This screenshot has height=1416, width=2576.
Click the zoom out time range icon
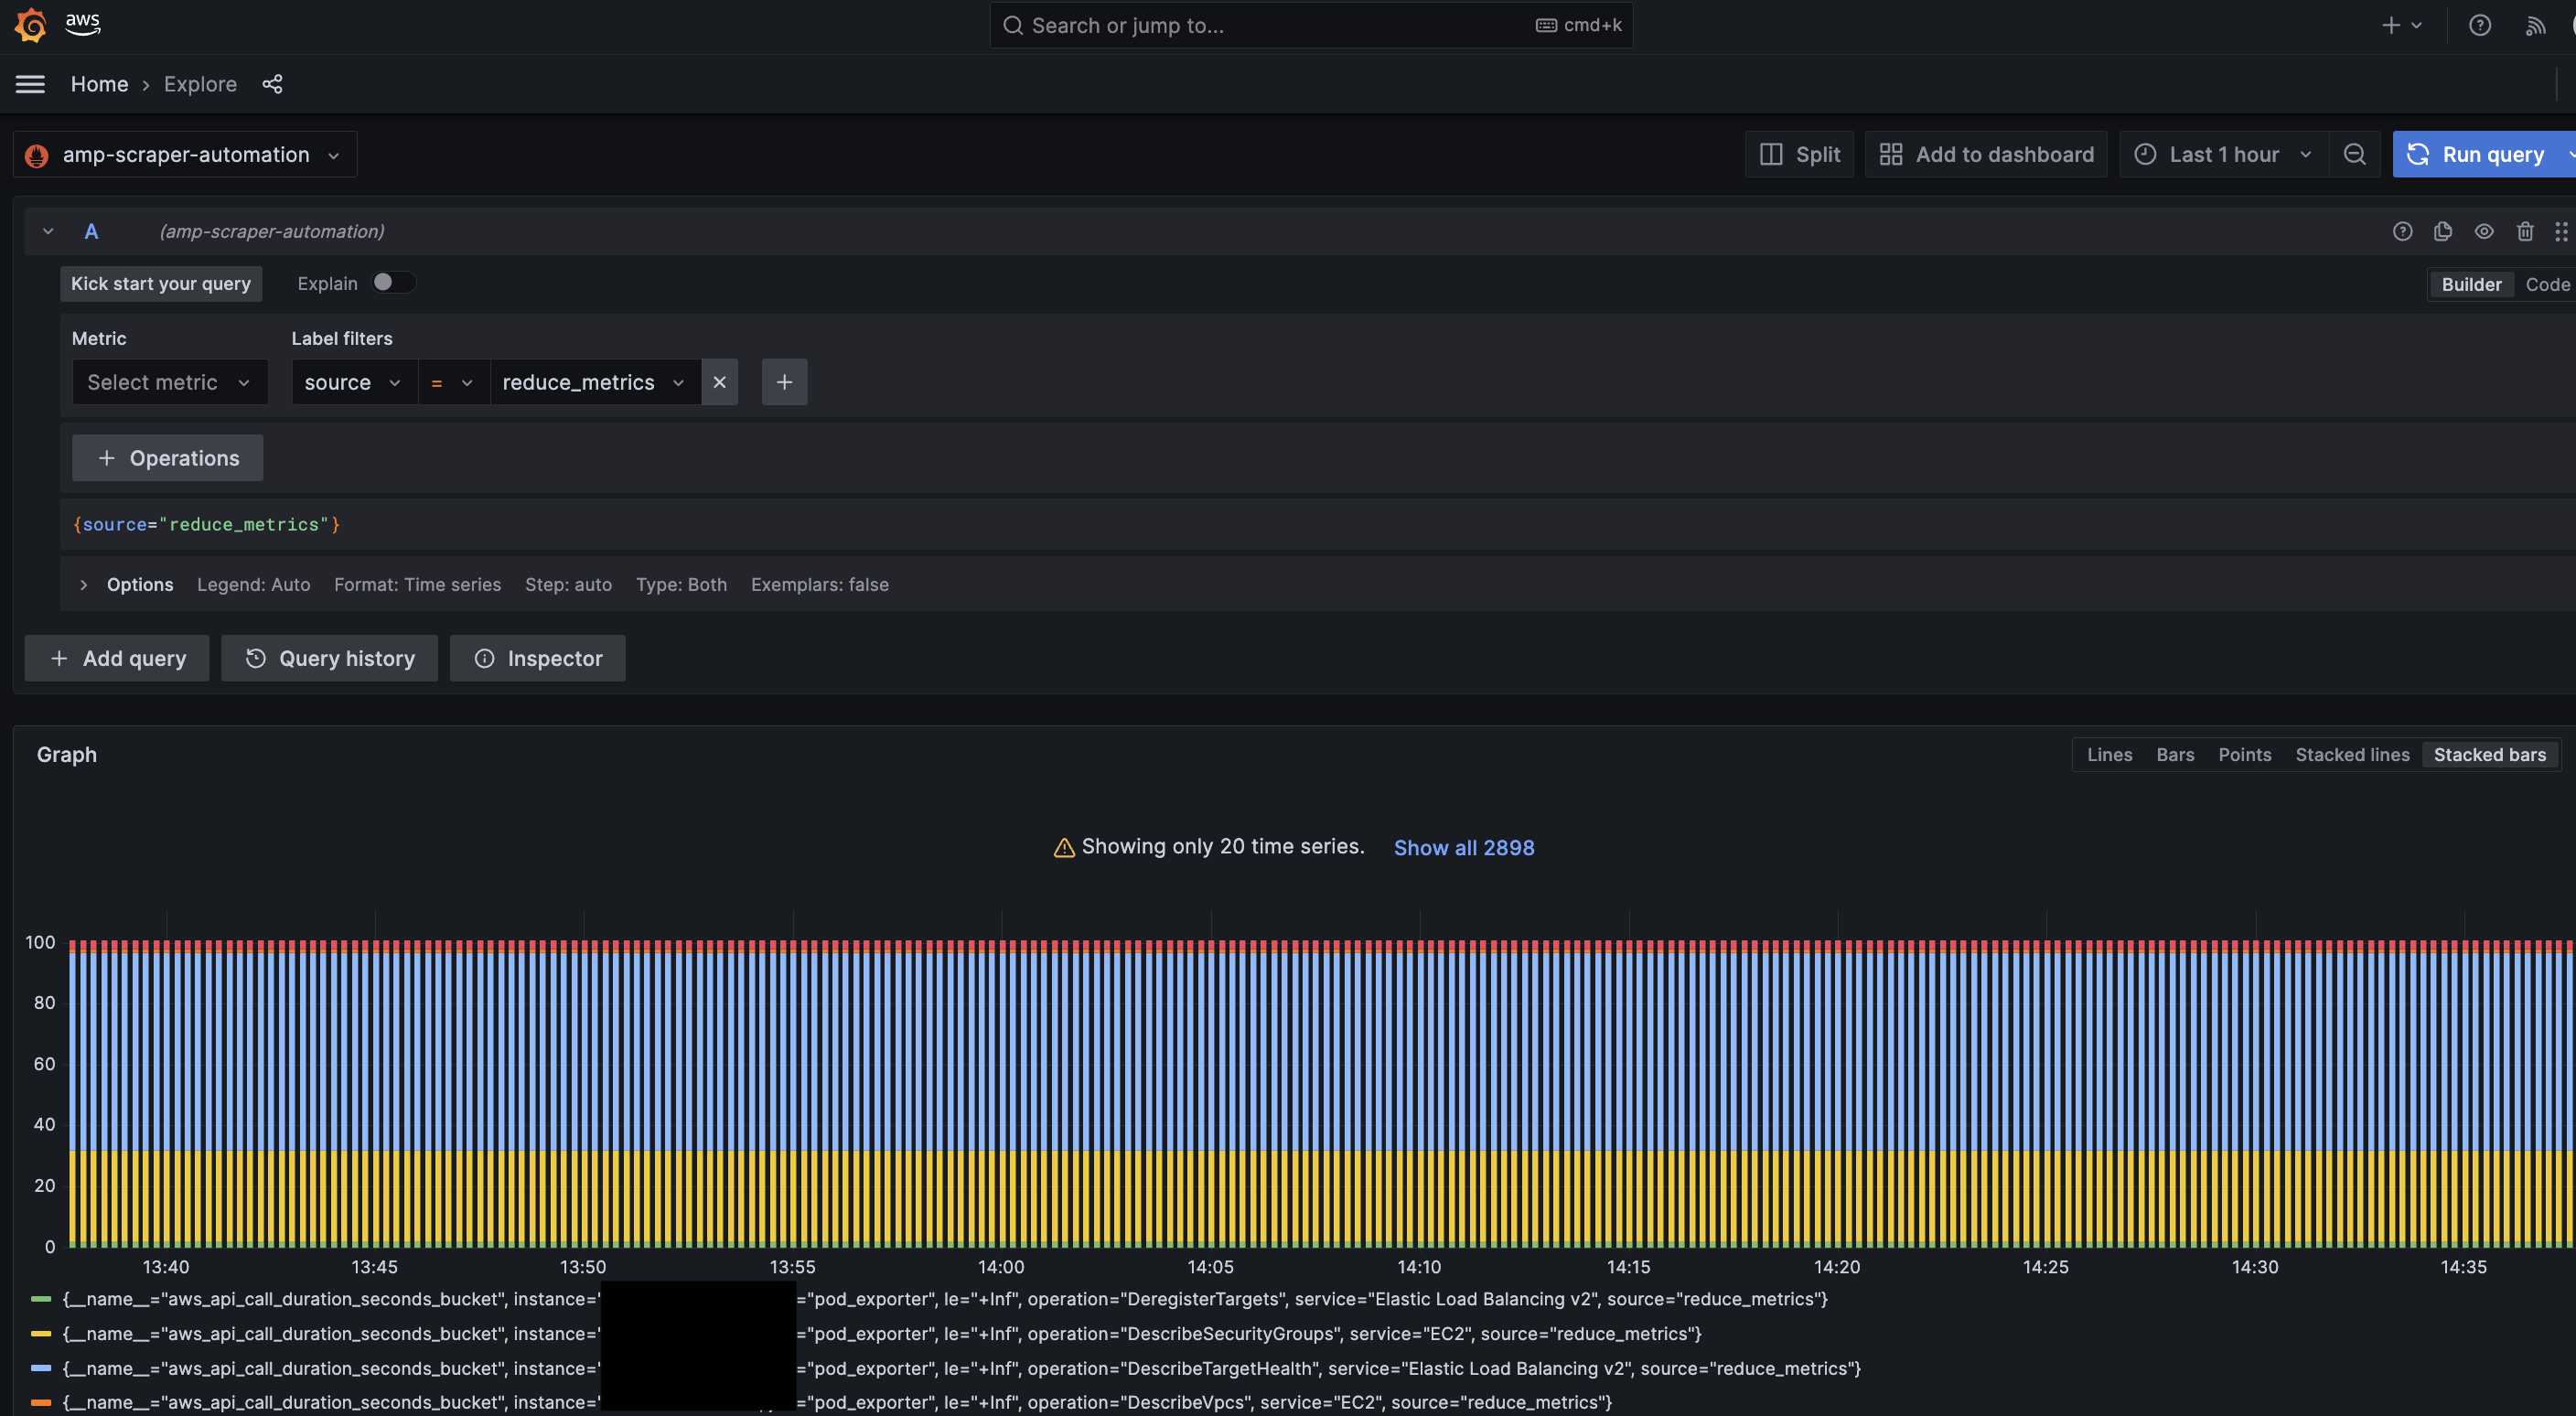[2355, 154]
